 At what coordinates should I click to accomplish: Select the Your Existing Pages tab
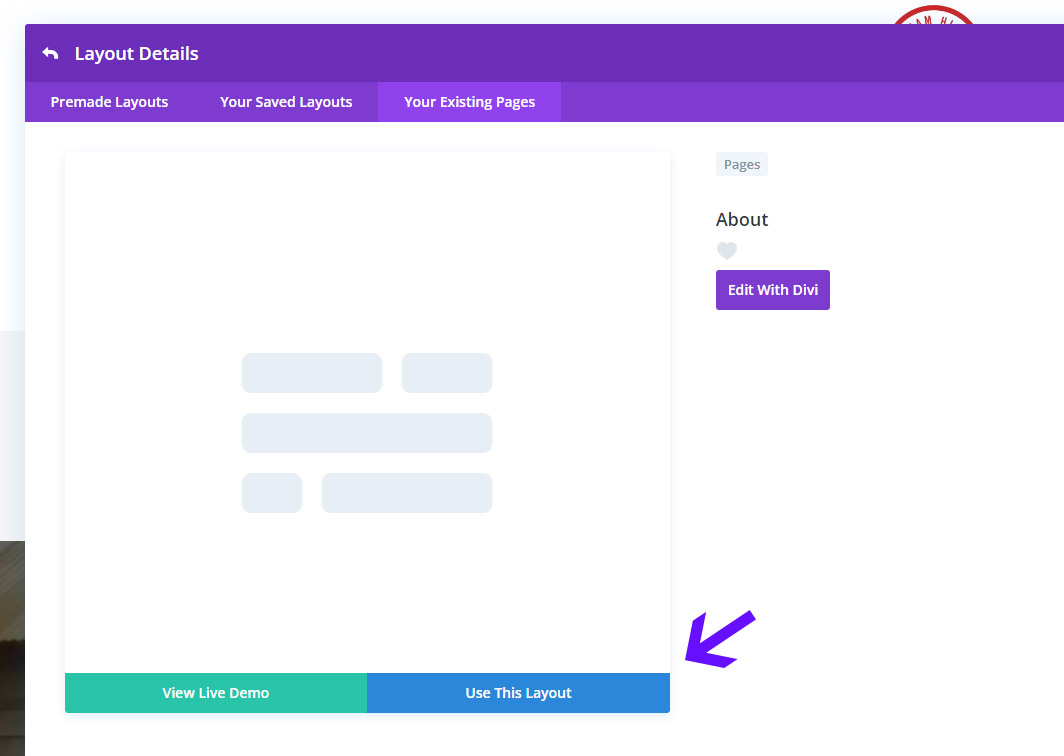click(x=469, y=102)
